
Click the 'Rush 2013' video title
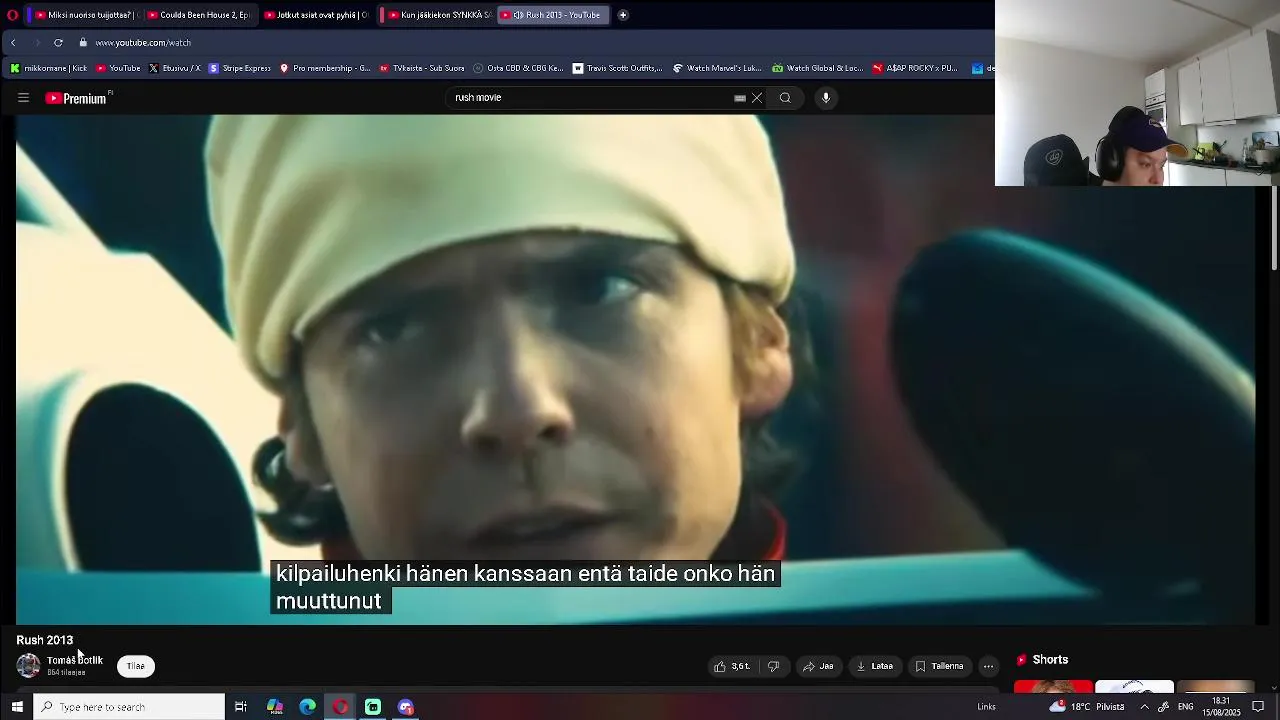click(x=45, y=640)
